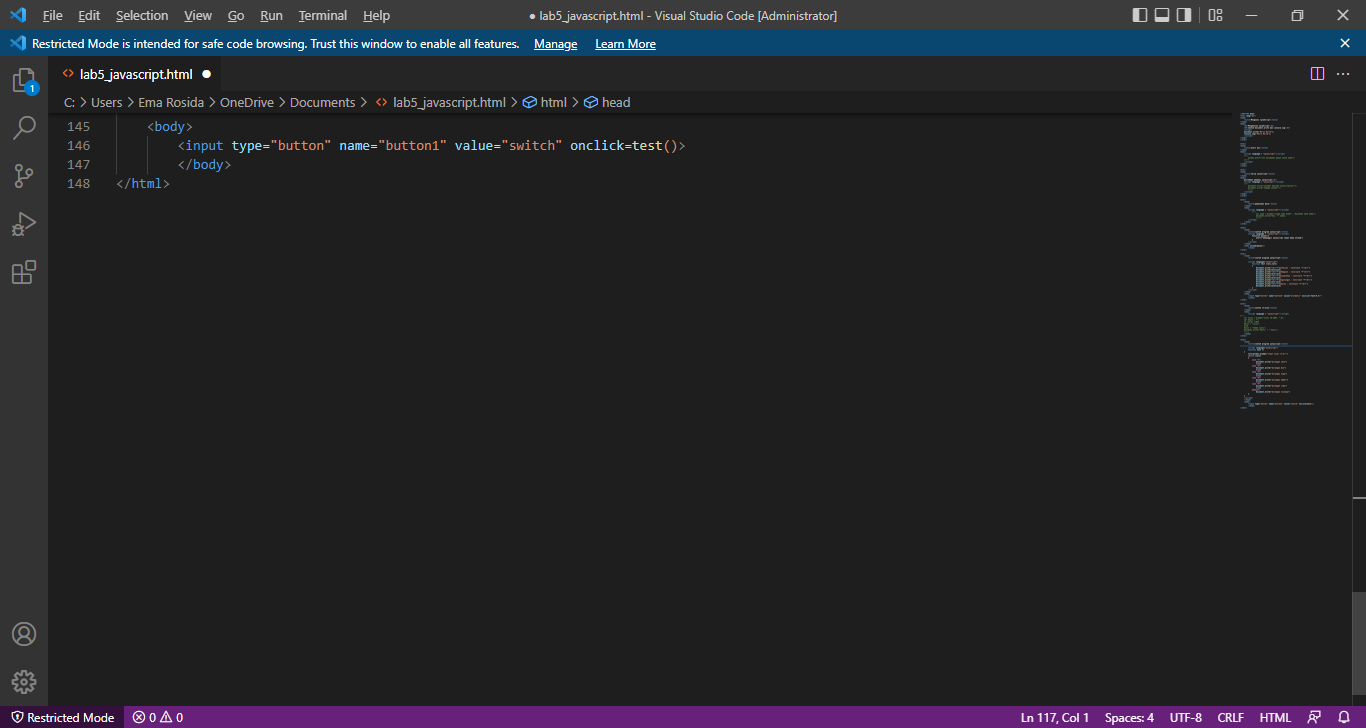Click Restricted Mode in status bar
This screenshot has width=1366, height=728.
pyautogui.click(x=62, y=717)
